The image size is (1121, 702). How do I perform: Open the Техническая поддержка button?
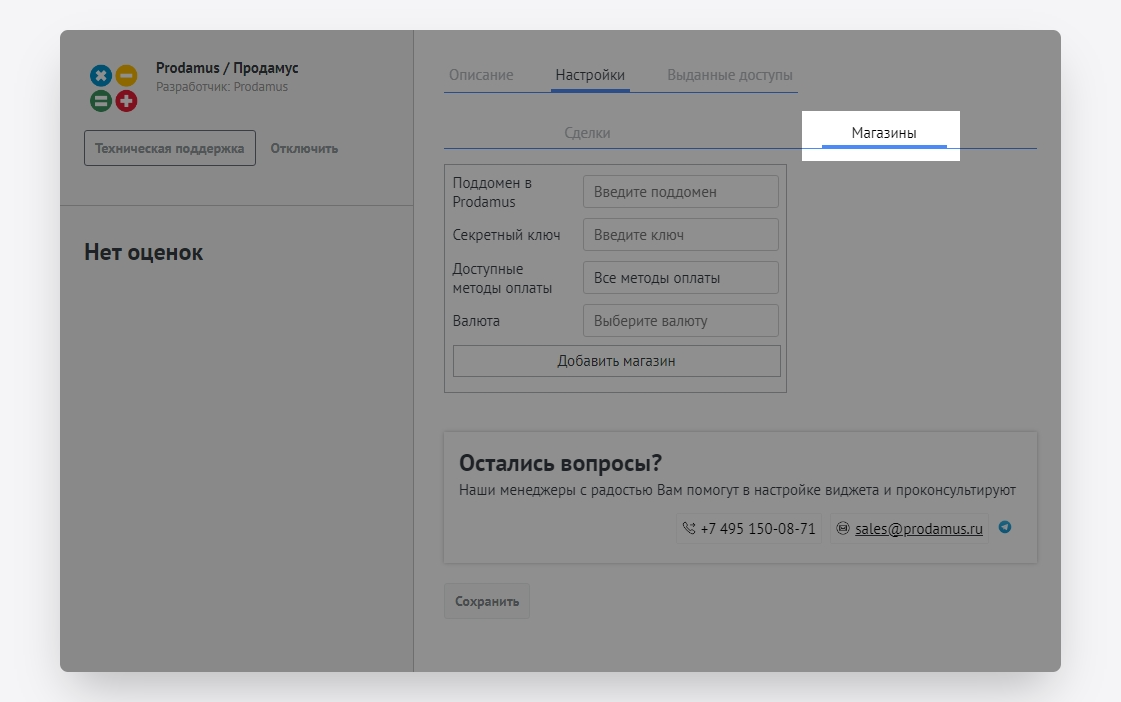tap(169, 148)
